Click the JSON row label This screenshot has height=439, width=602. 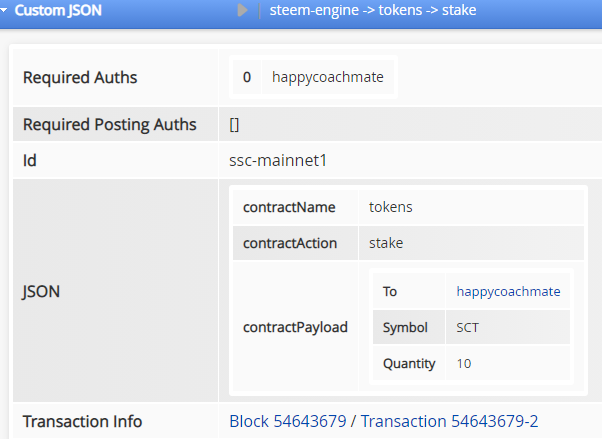click(41, 292)
